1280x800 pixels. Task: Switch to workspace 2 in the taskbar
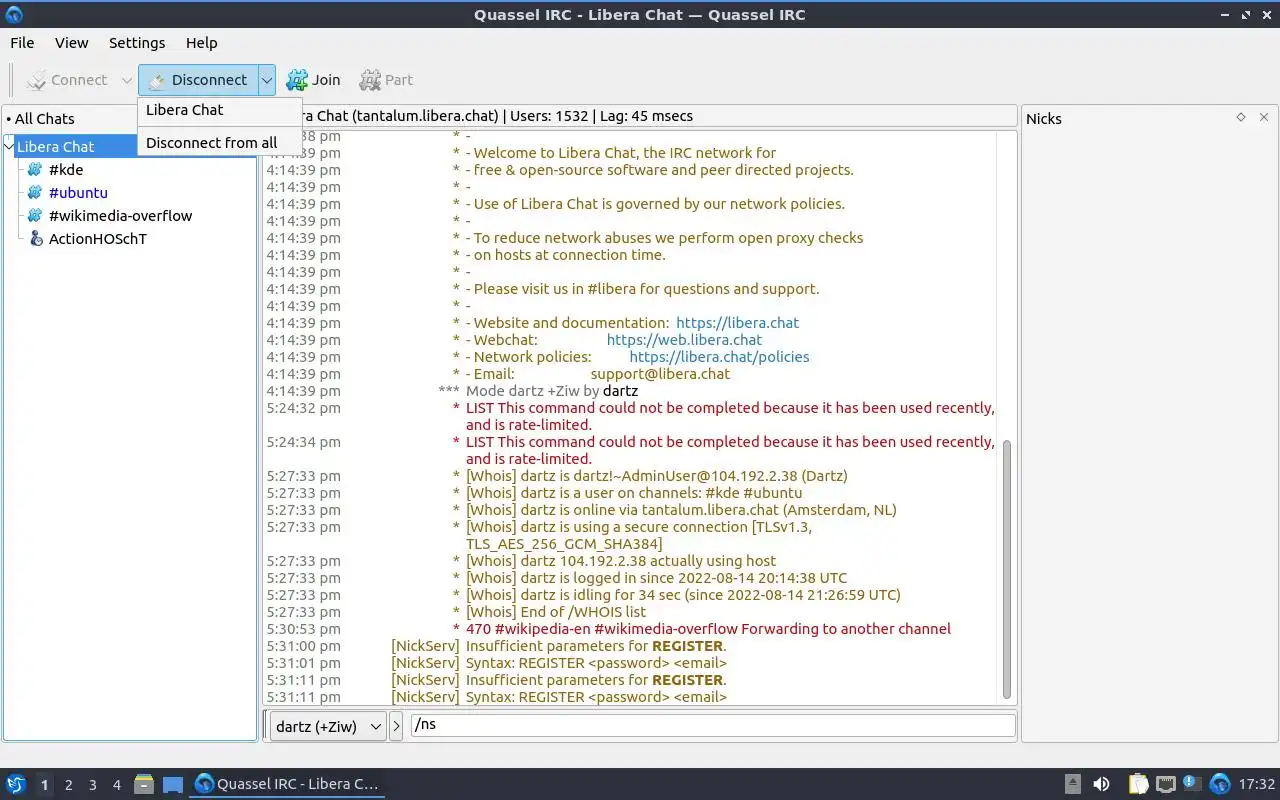[x=68, y=785]
